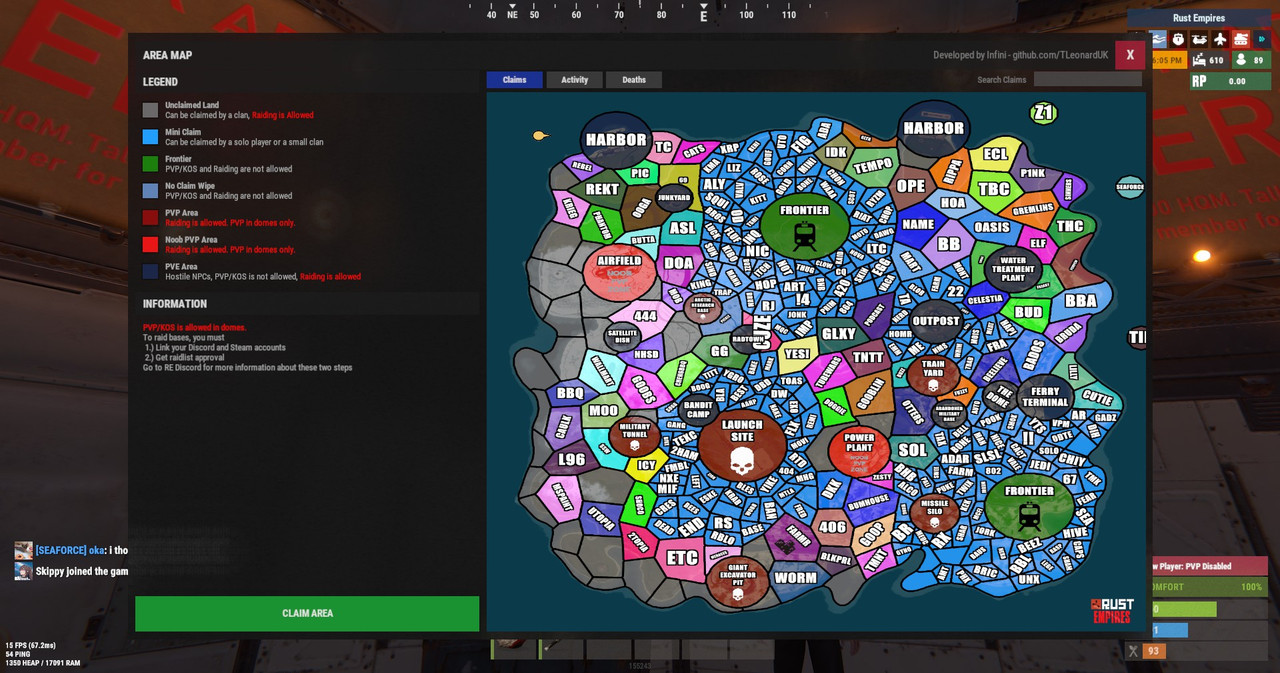Viewport: 1280px width, 673px height.
Task: Select the Harbor monument next to TC
Action: click(x=616, y=141)
